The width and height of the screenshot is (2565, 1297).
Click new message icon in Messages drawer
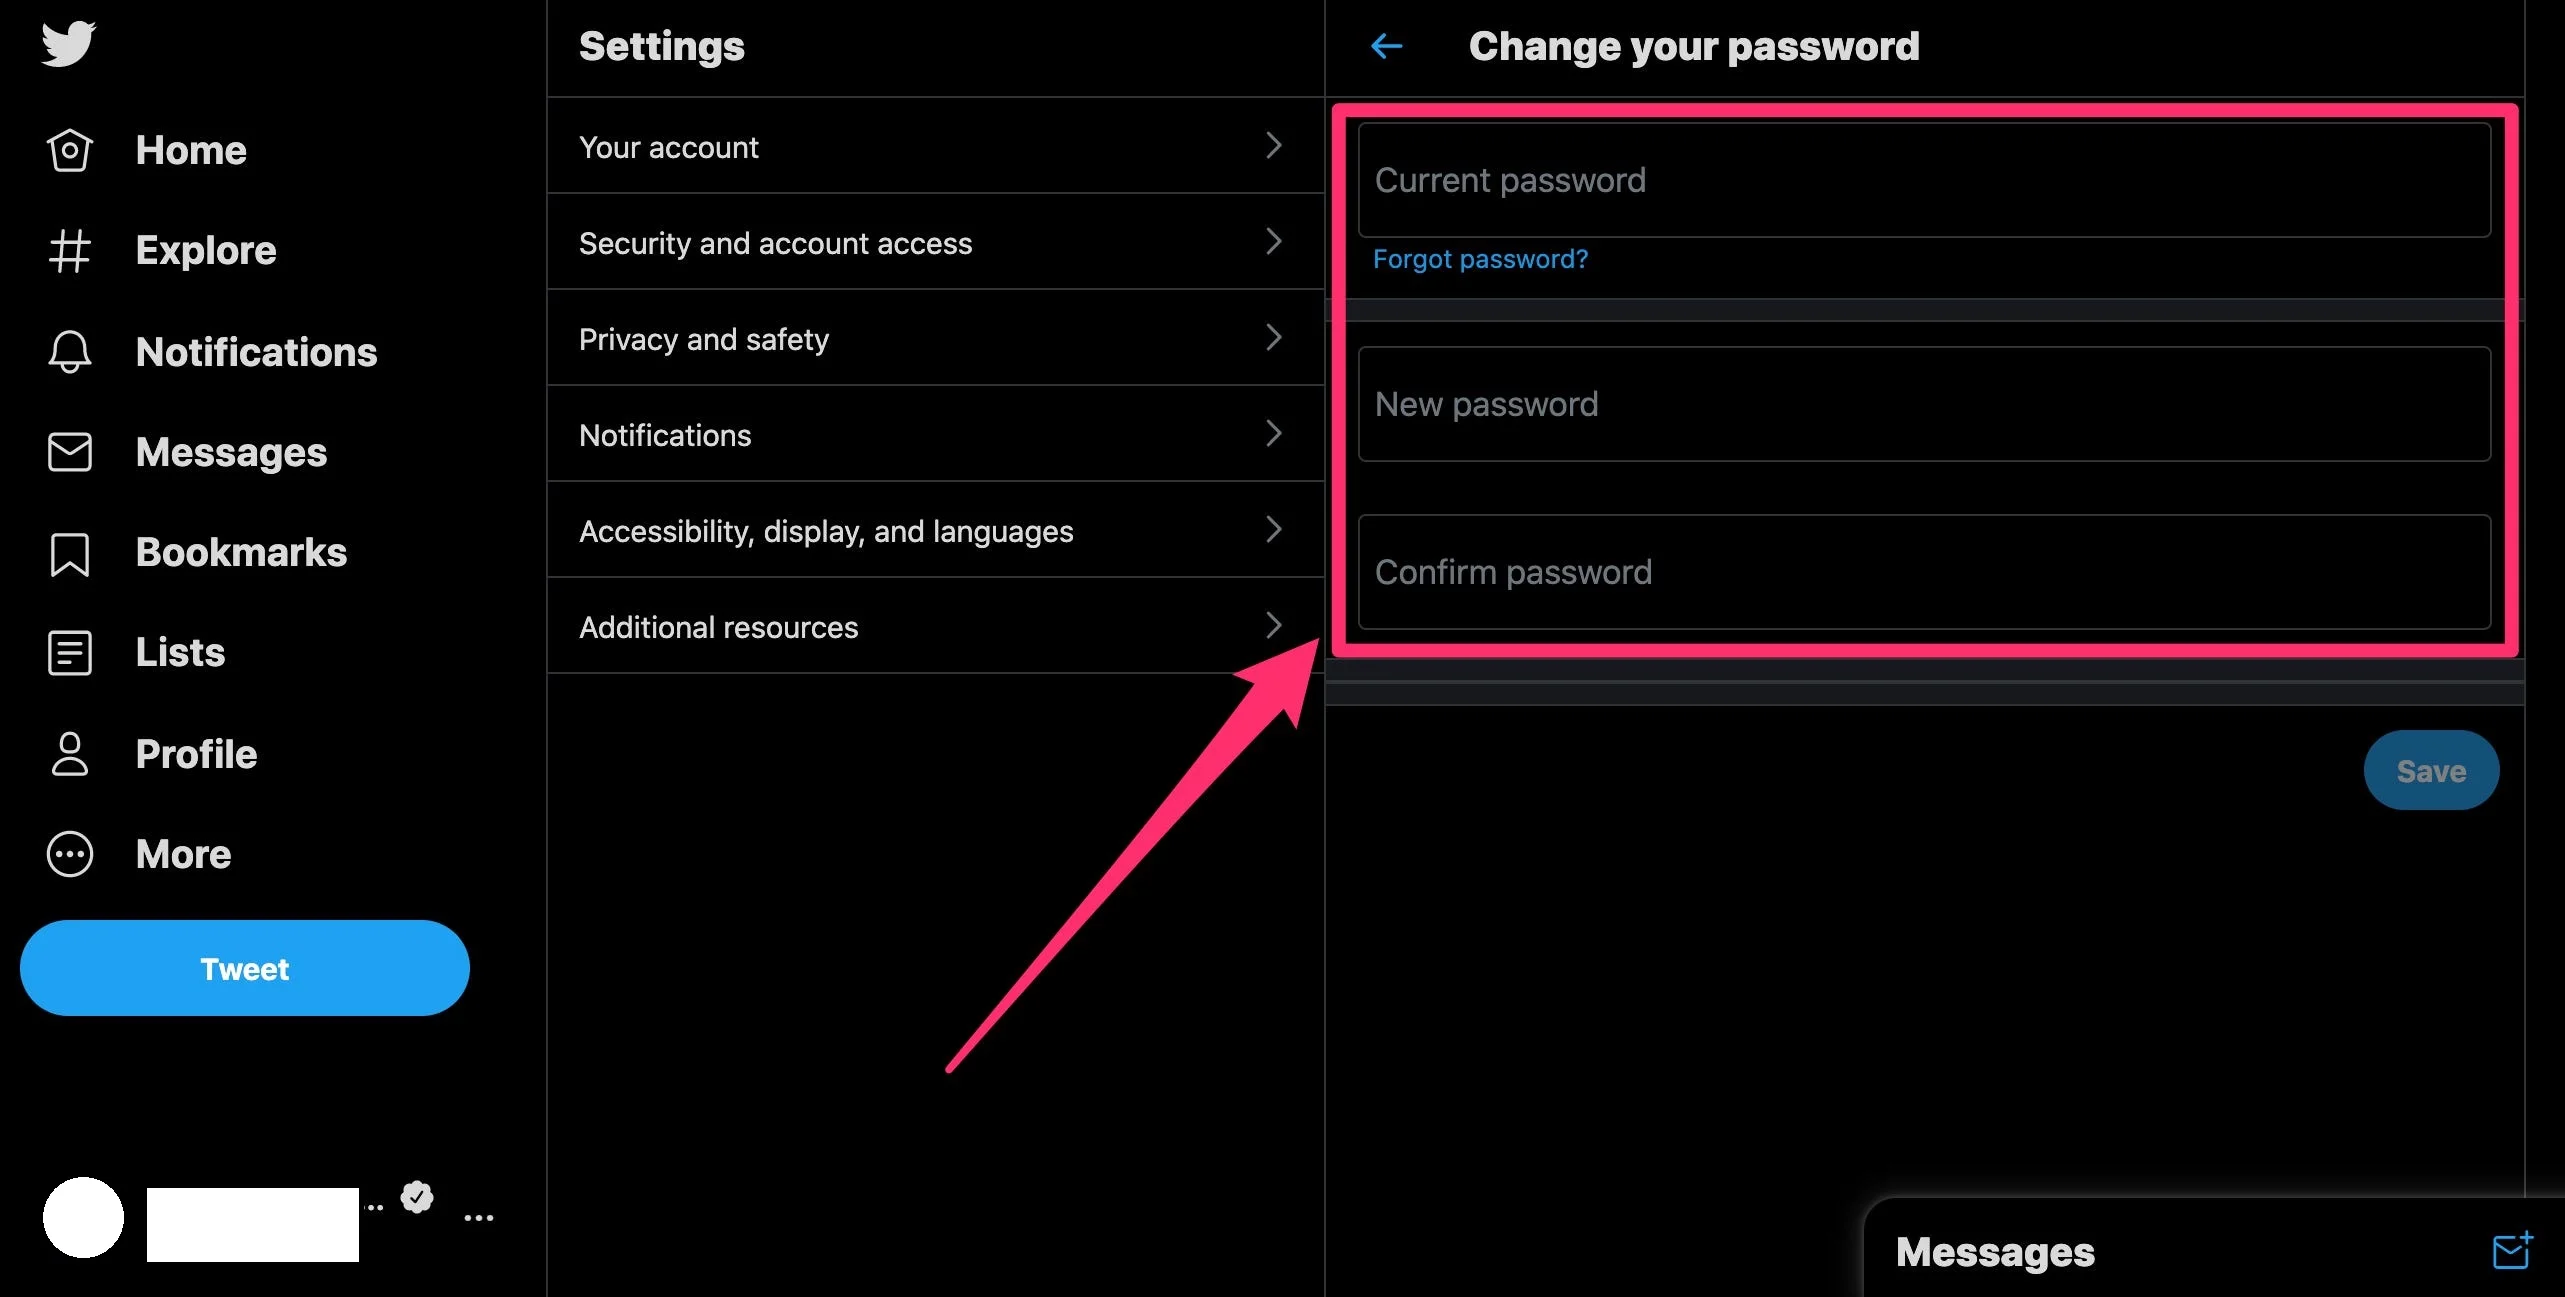(x=2511, y=1250)
